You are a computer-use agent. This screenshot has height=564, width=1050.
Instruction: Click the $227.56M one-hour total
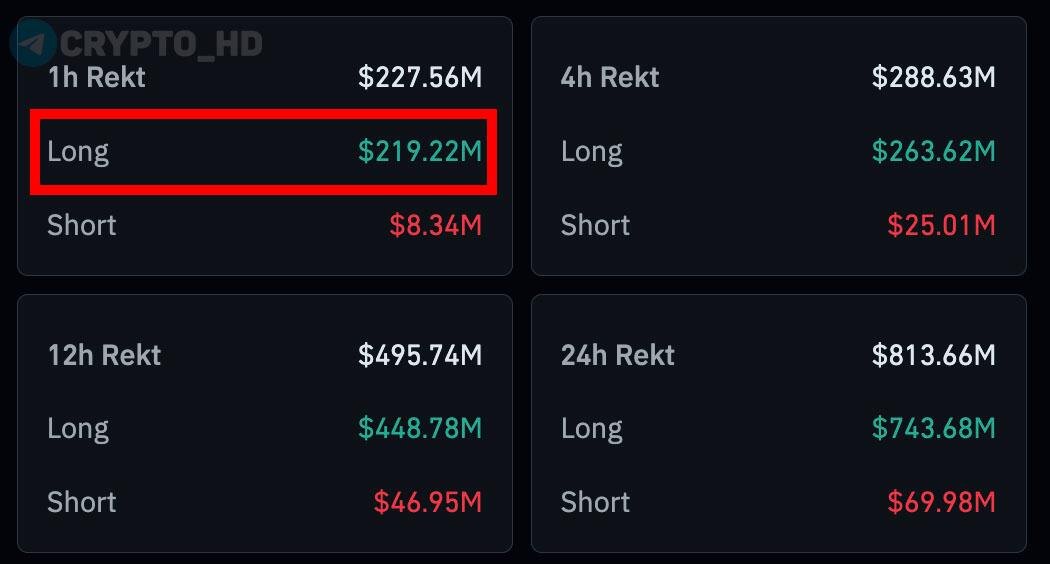point(420,77)
